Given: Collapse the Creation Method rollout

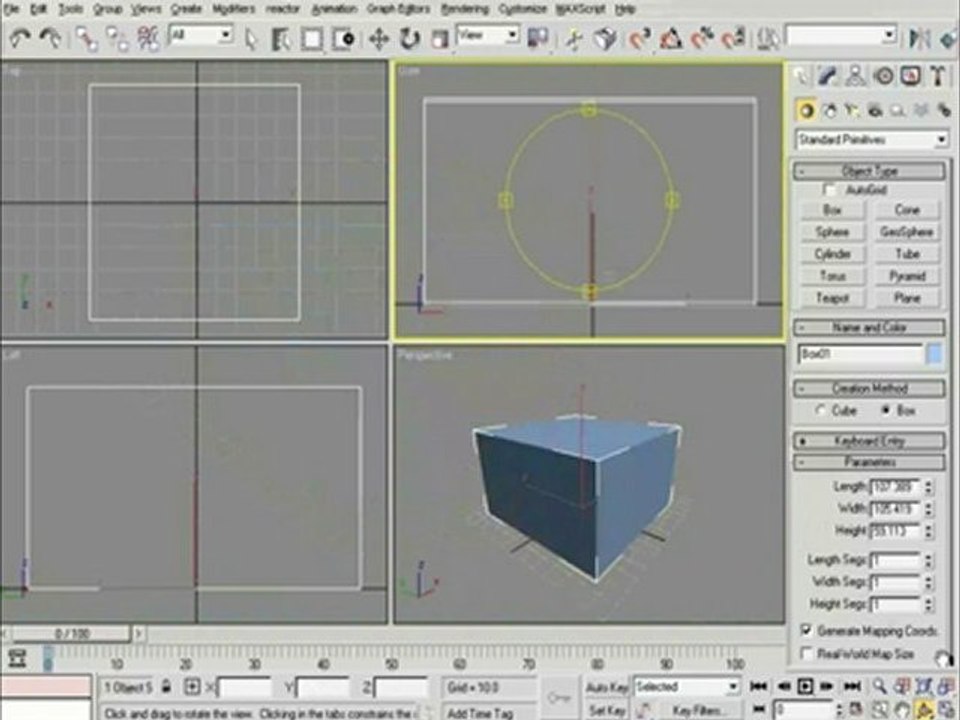Looking at the screenshot, I should 869,388.
